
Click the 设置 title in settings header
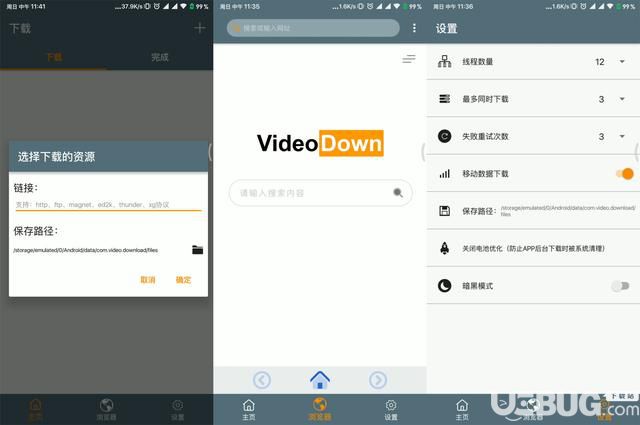point(447,29)
